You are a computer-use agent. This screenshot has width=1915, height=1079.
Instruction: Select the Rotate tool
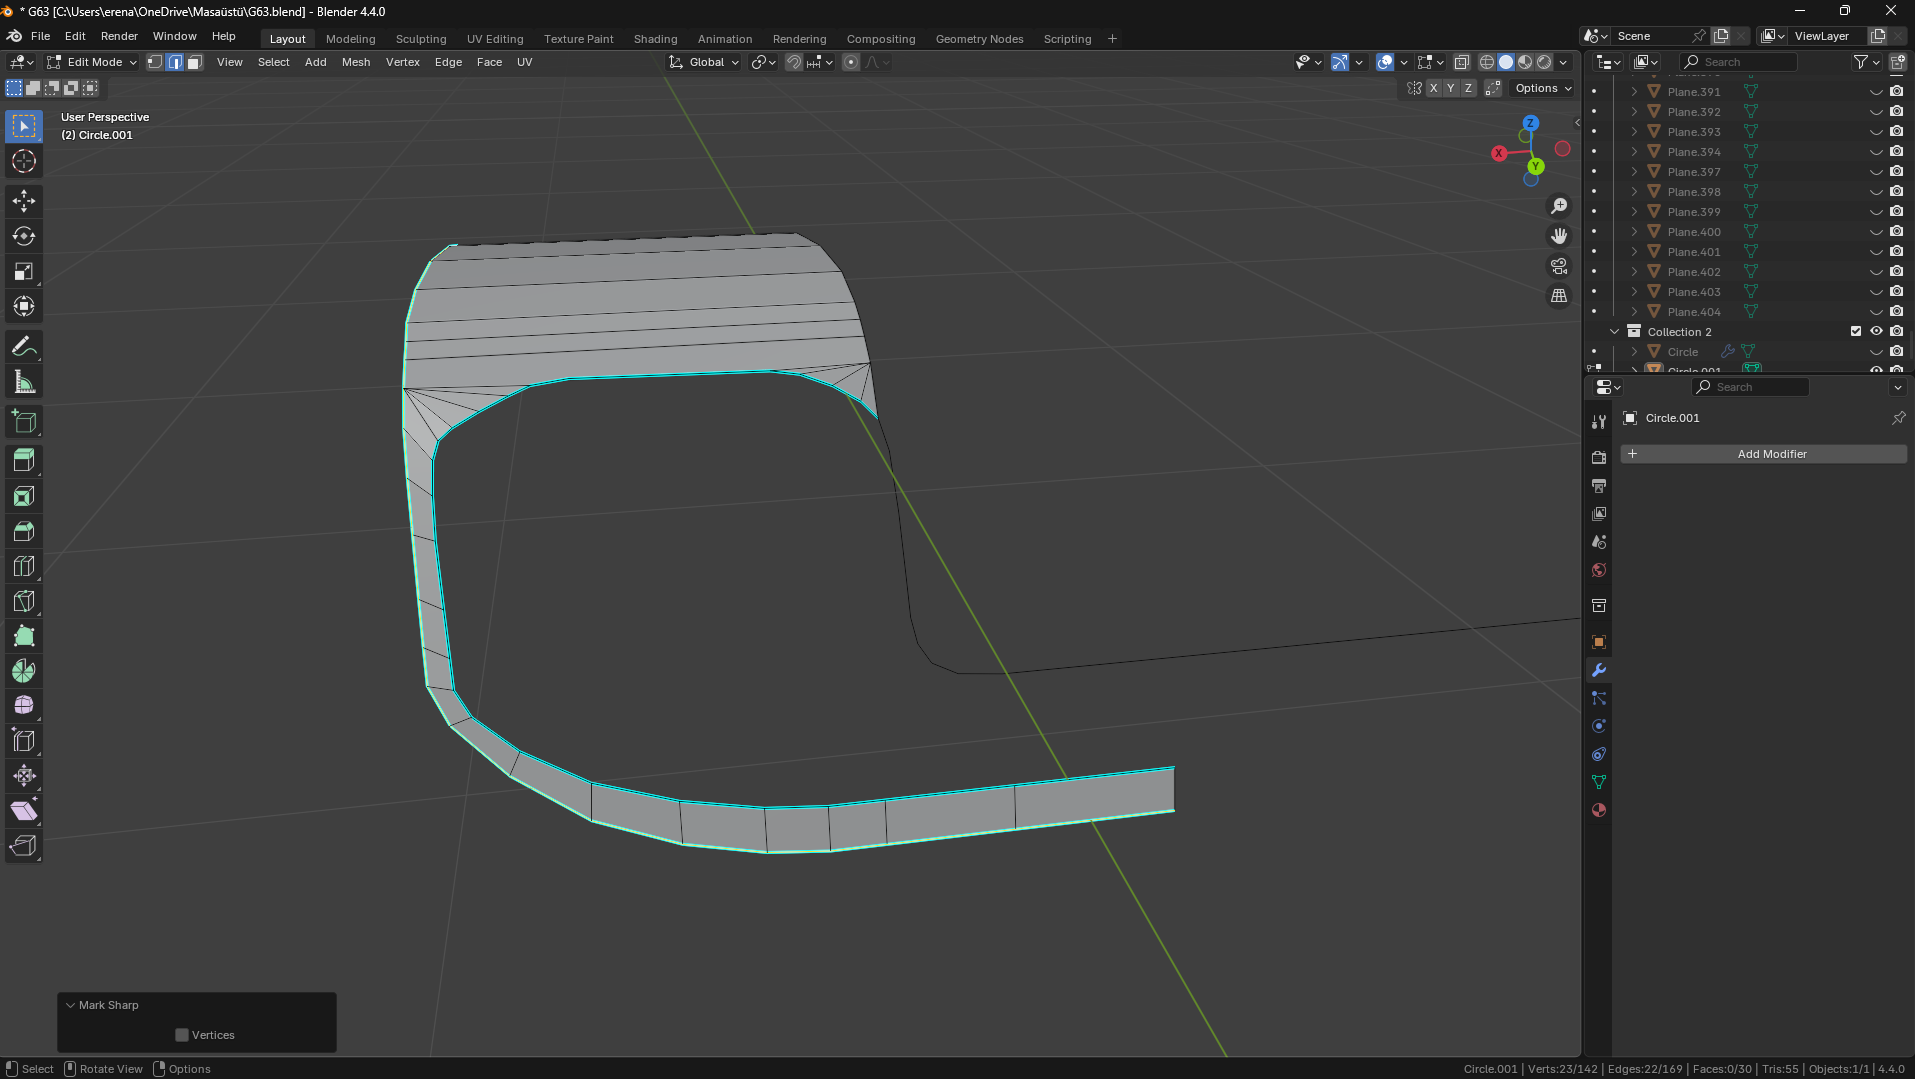click(x=24, y=236)
